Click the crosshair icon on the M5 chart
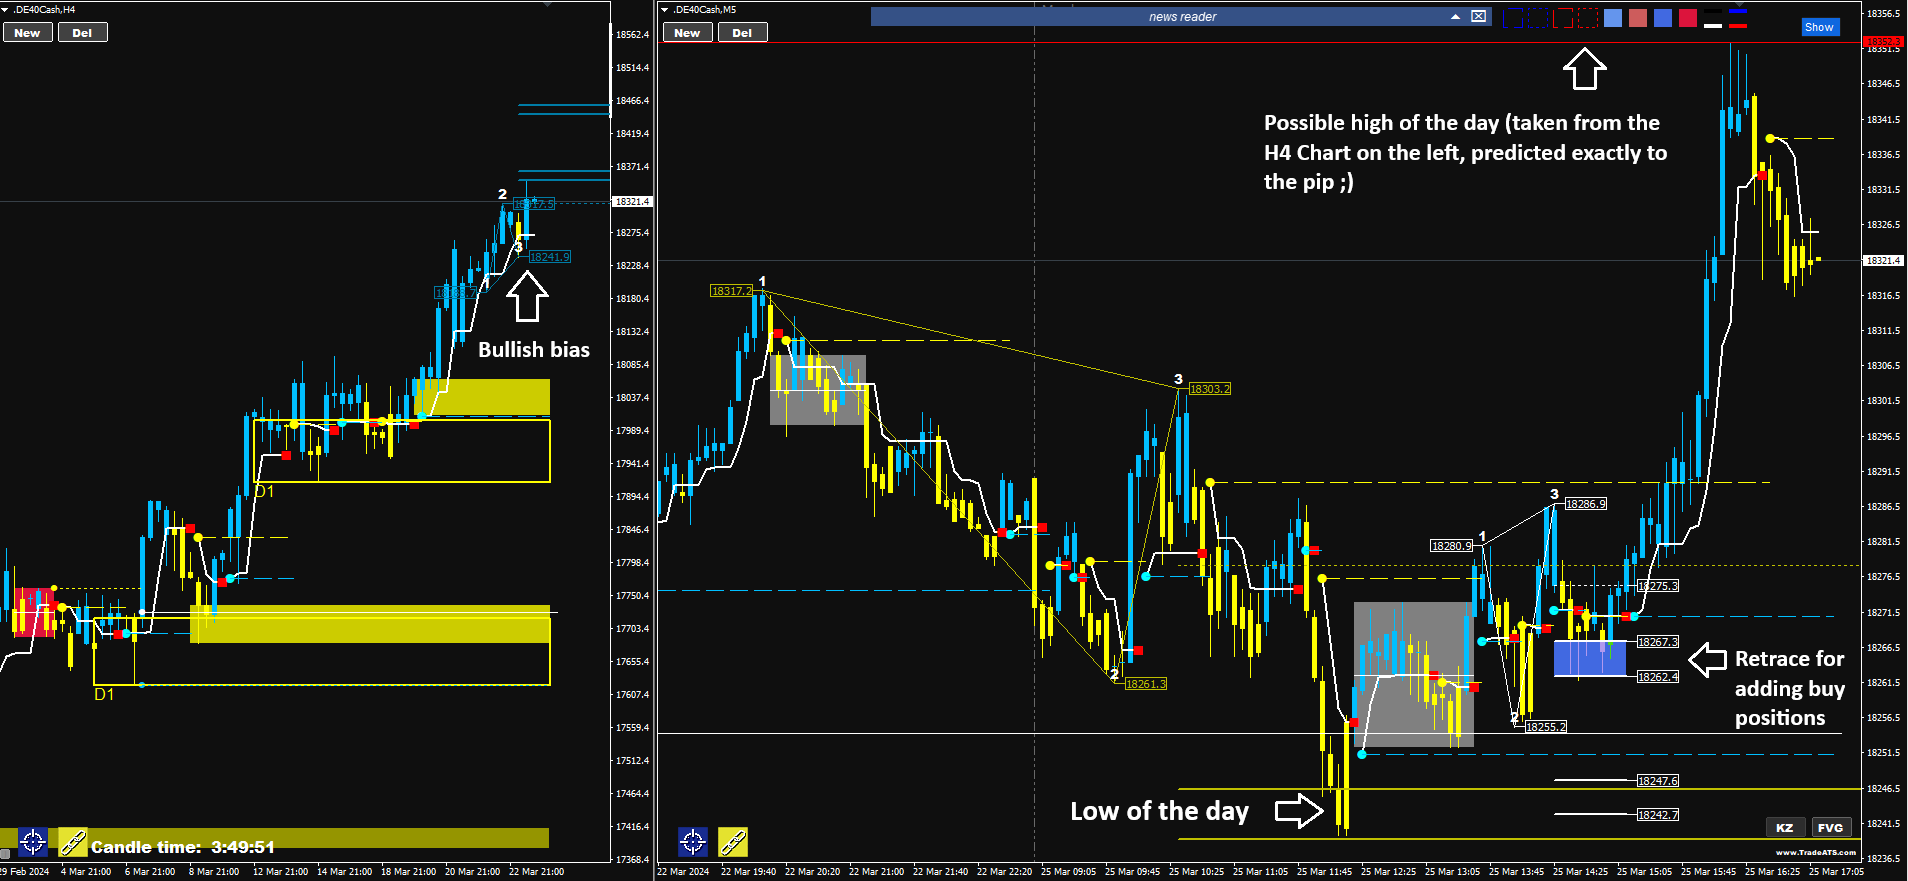 click(x=692, y=842)
